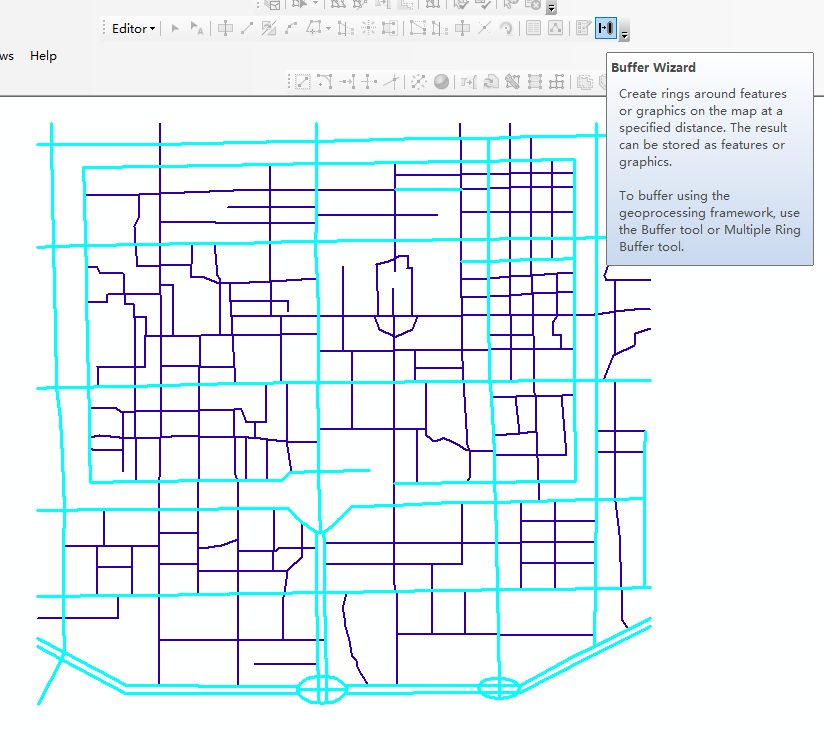Image resolution: width=824 pixels, height=751 pixels.
Task: Open the Create Features window icon
Action: (582, 28)
